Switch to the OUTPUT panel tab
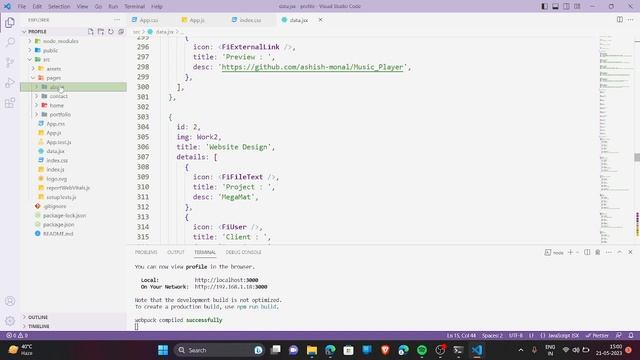The width and height of the screenshot is (640, 360). 176,252
